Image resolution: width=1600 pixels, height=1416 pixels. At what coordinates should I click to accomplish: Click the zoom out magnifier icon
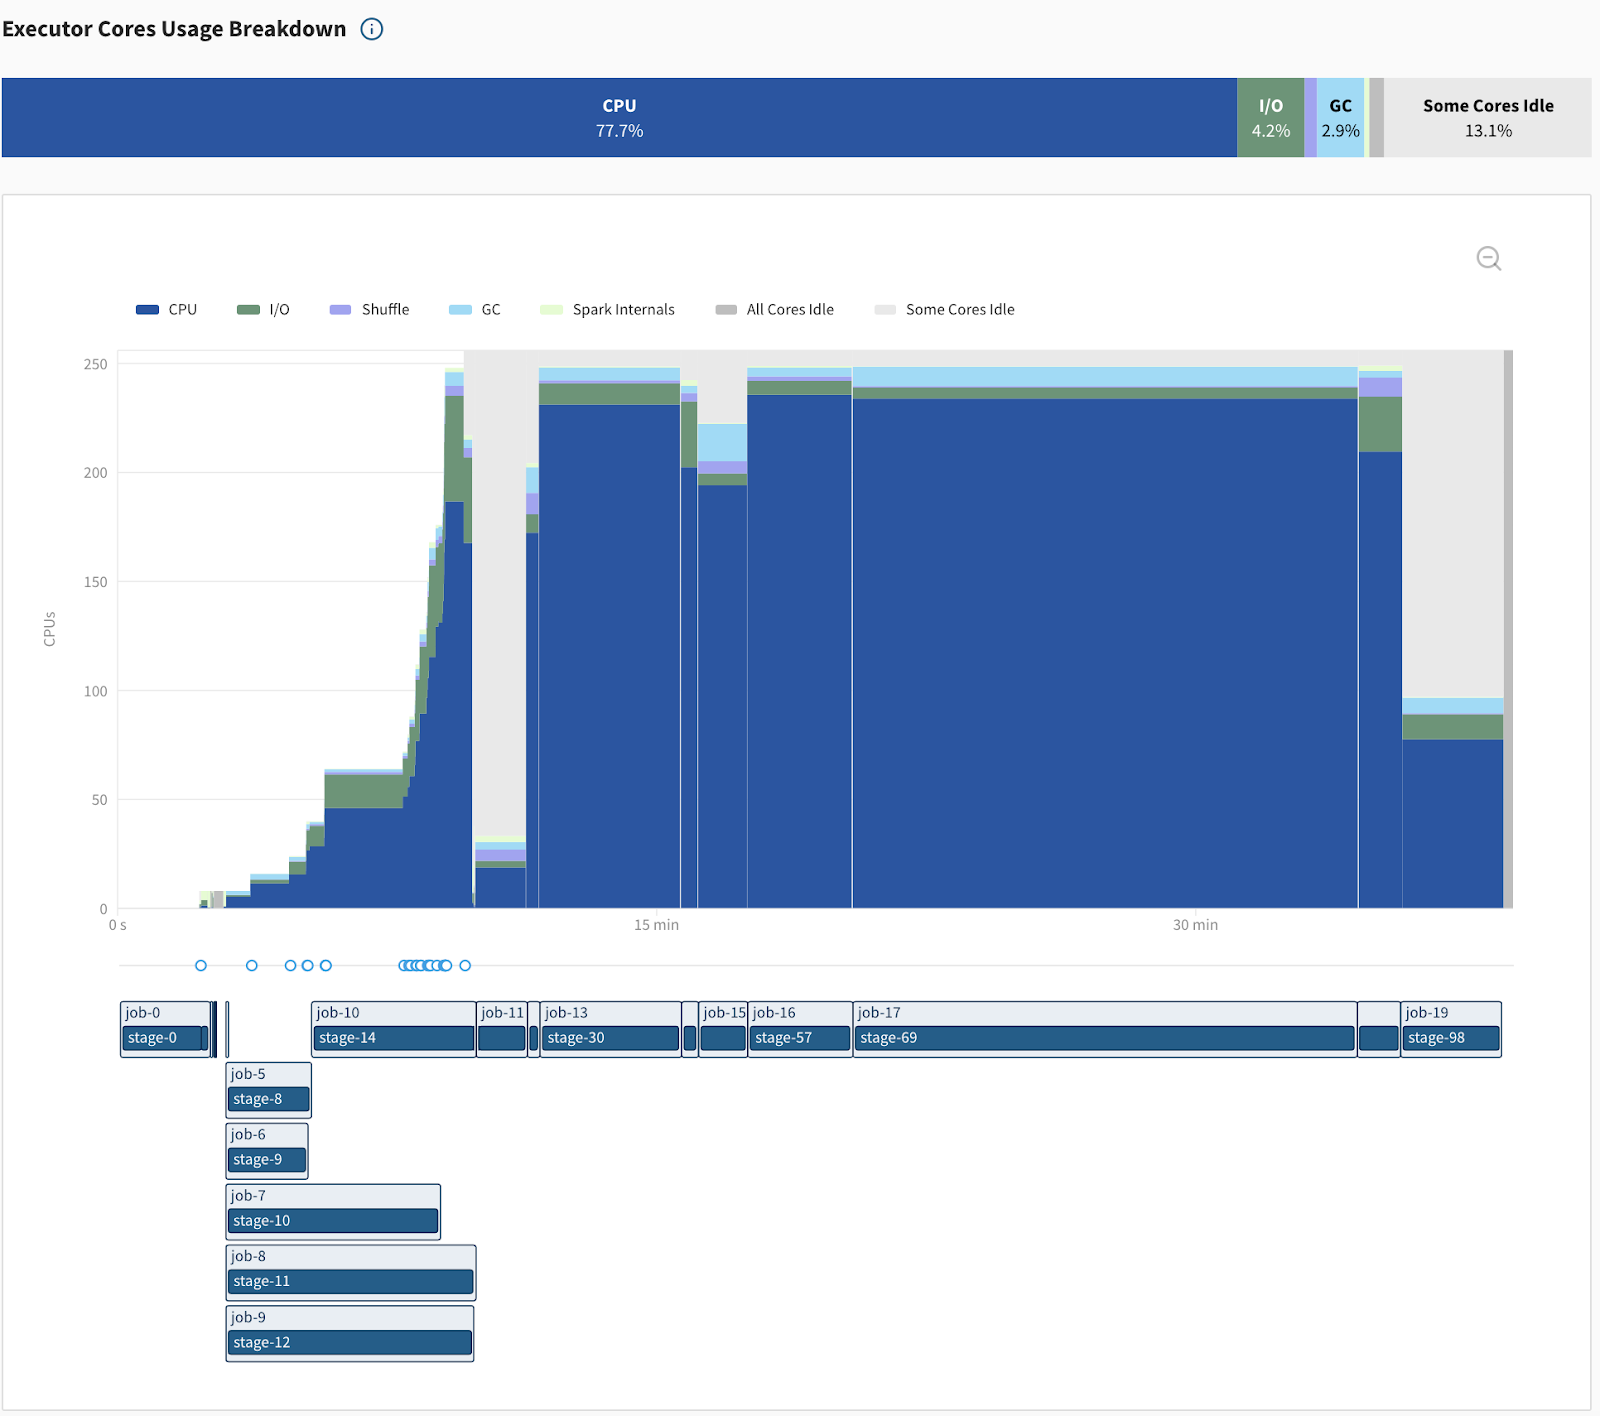(x=1488, y=259)
